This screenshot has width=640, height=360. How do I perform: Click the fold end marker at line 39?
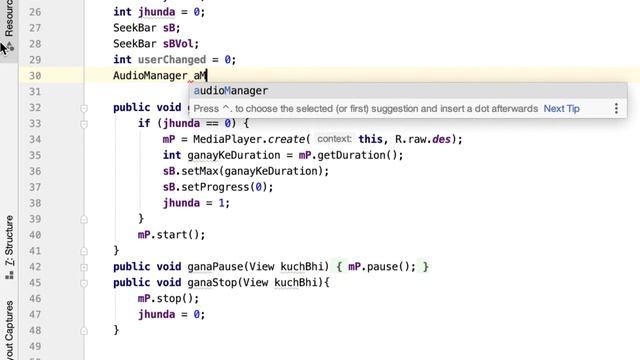coord(84,220)
